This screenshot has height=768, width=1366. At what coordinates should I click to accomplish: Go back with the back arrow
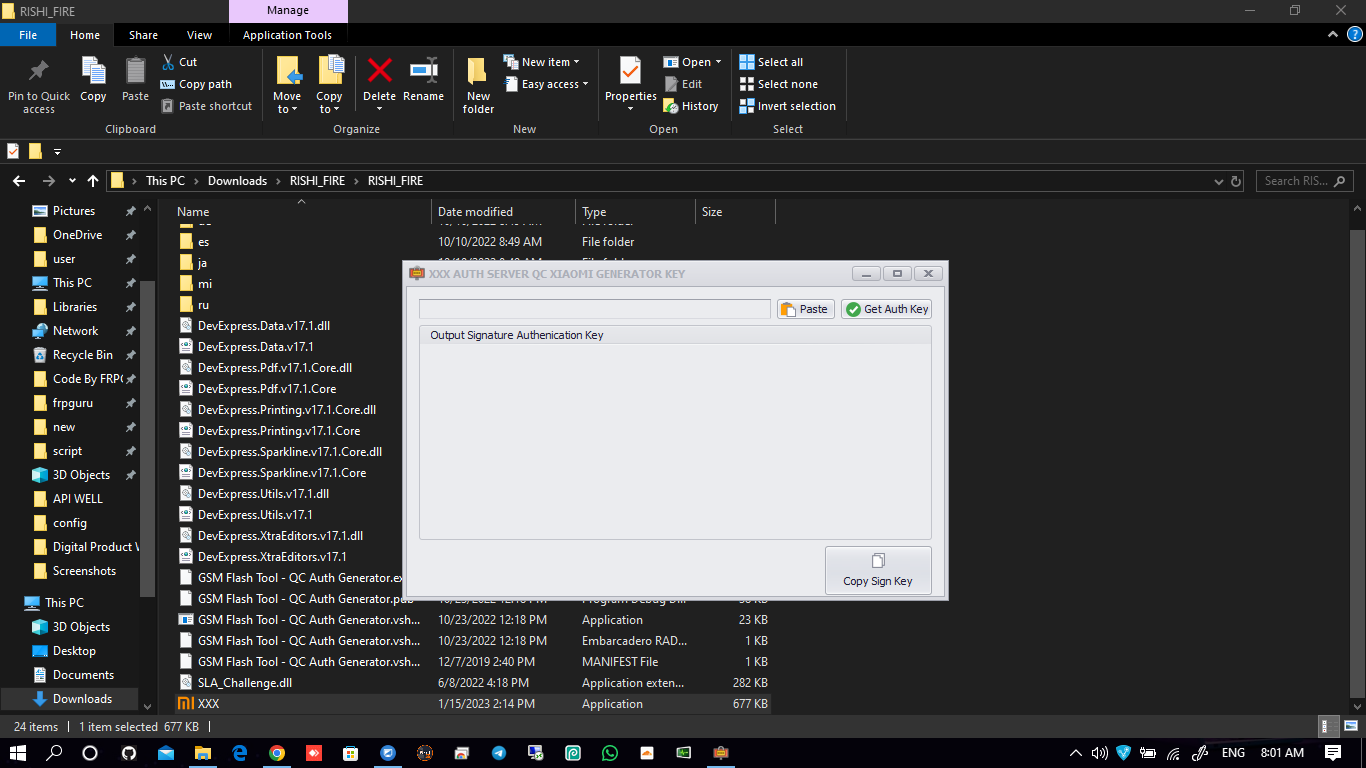point(18,181)
